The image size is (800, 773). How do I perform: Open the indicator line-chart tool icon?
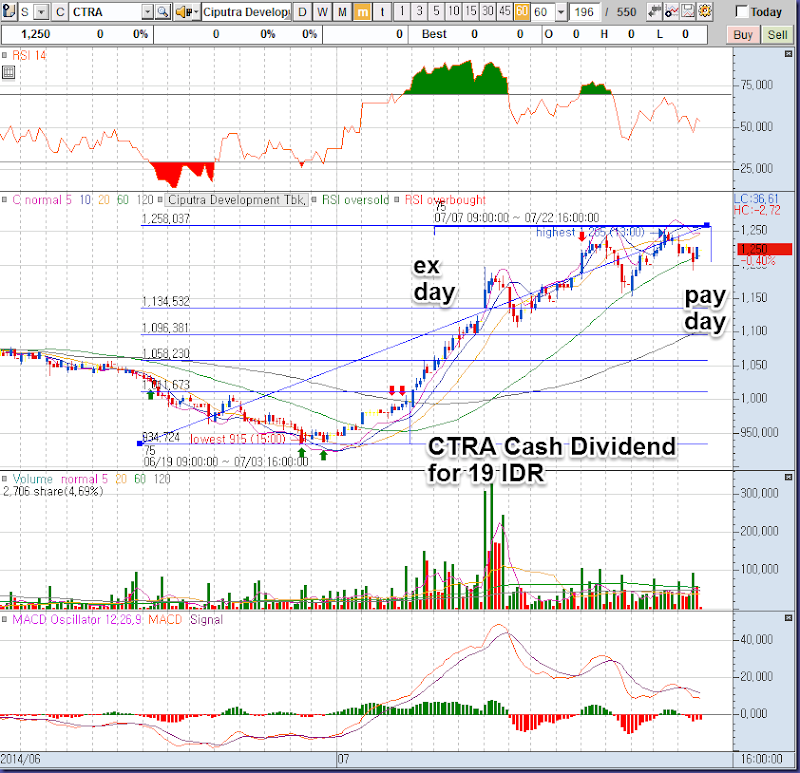671,11
